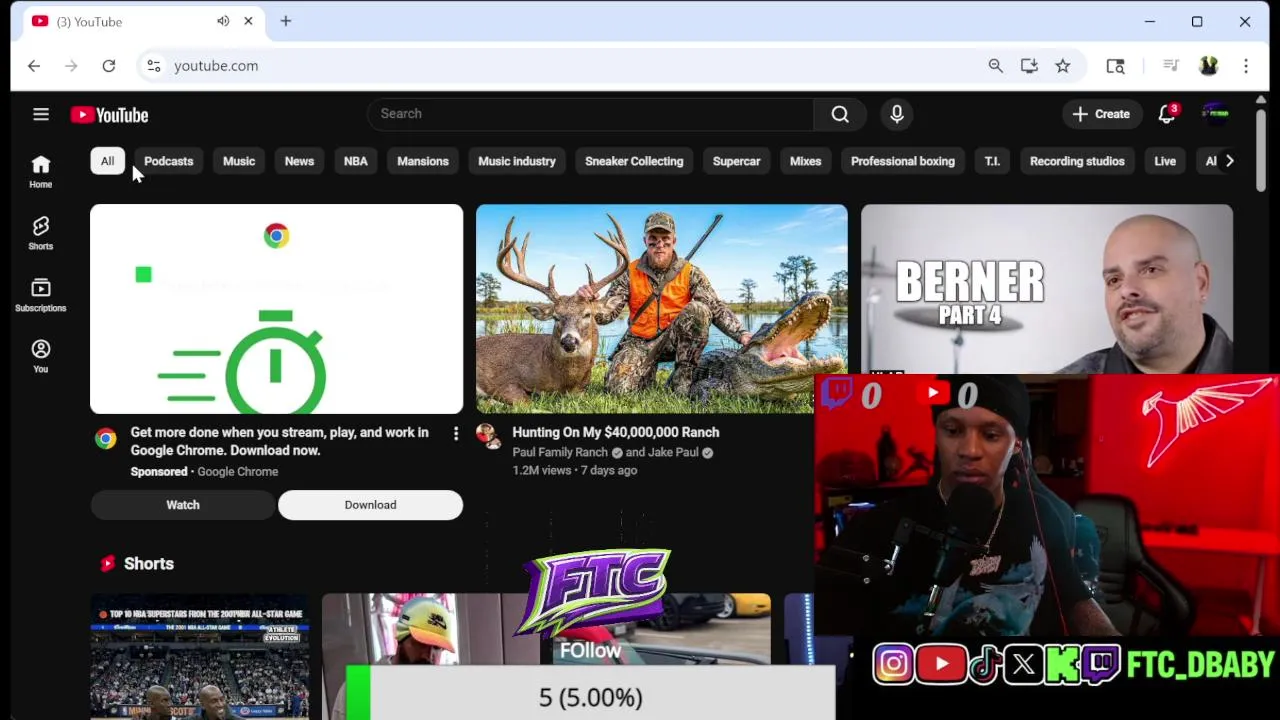Open the You section in sidebar
This screenshot has width=1280, height=720.
coord(41,356)
